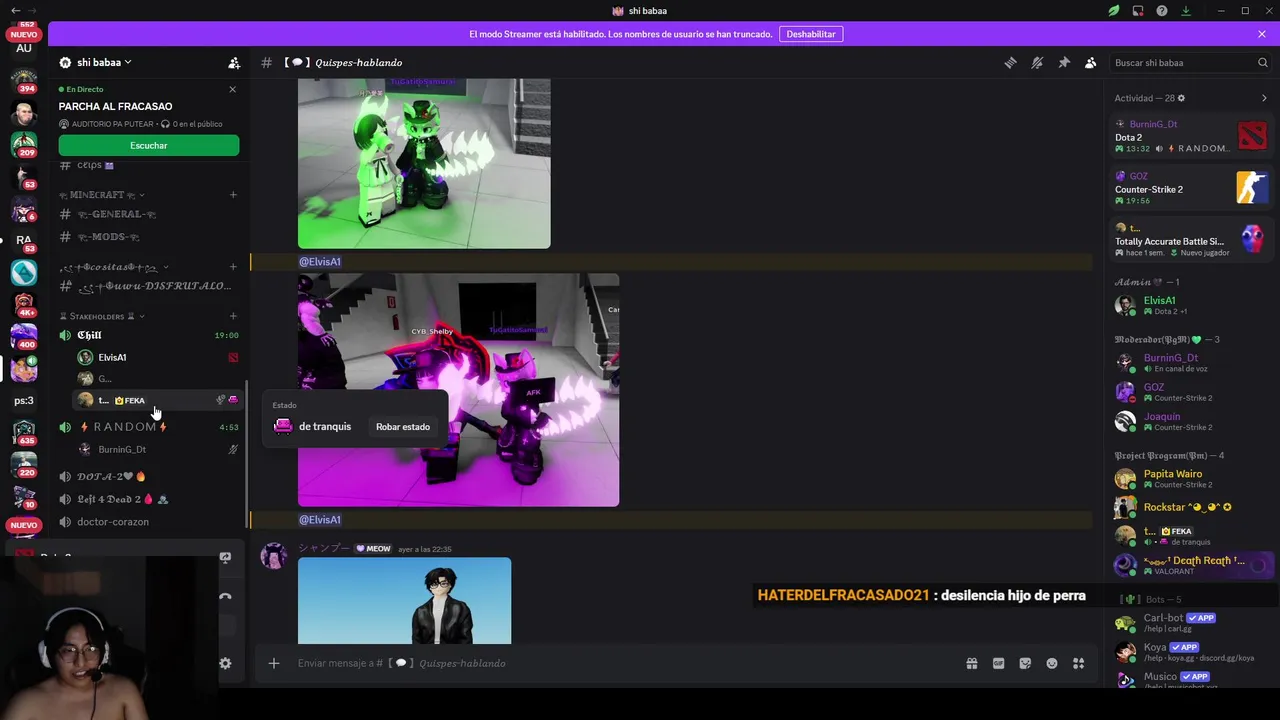Open user settings gear icon
This screenshot has height=720, width=1280.
point(225,663)
